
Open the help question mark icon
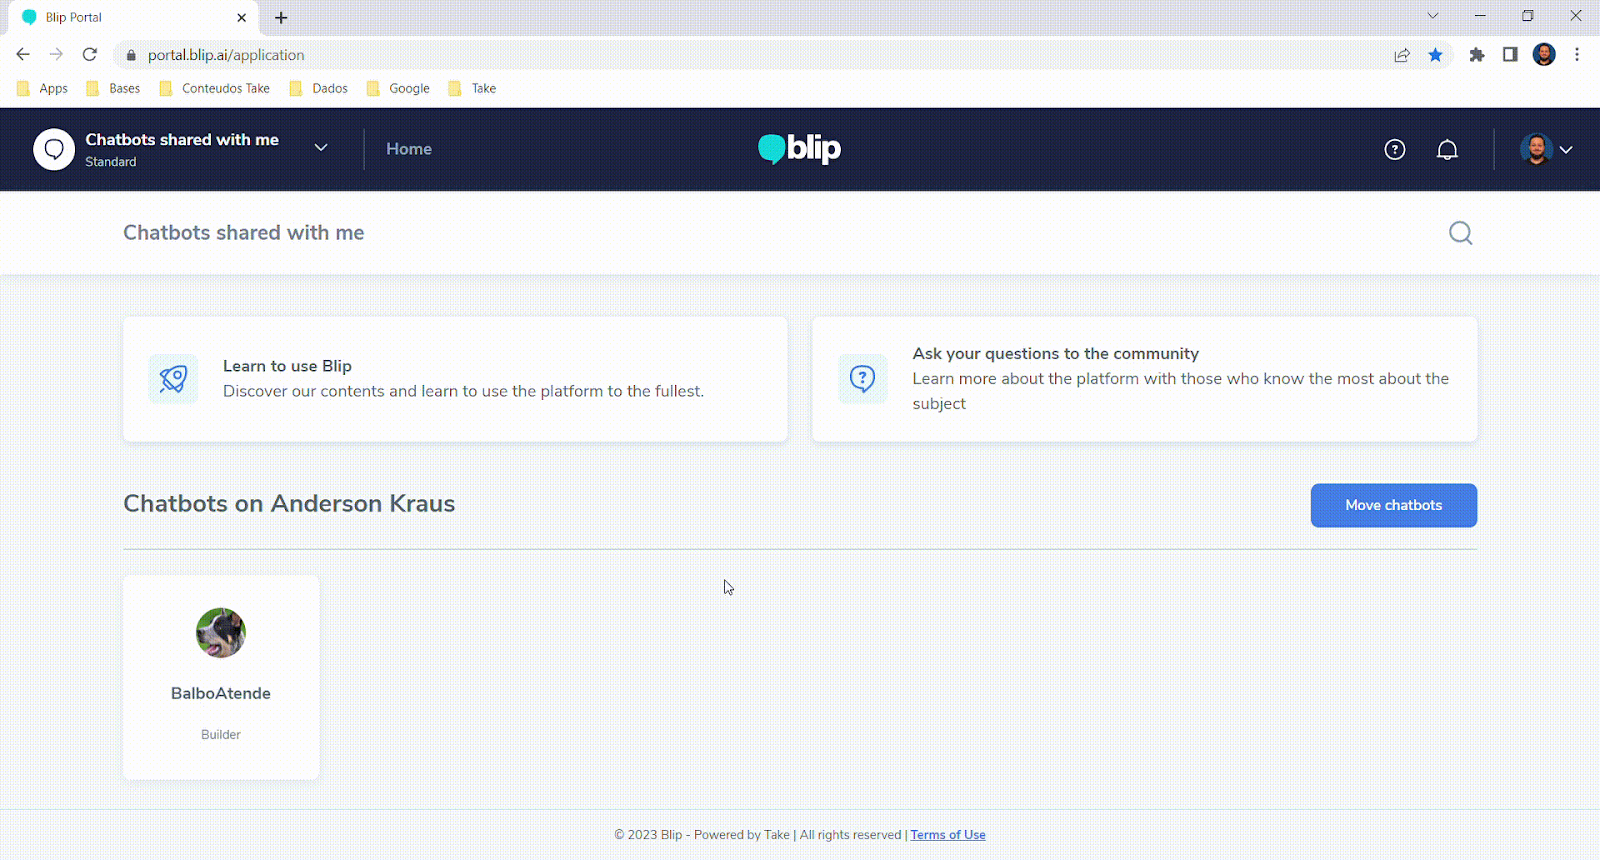[1394, 150]
